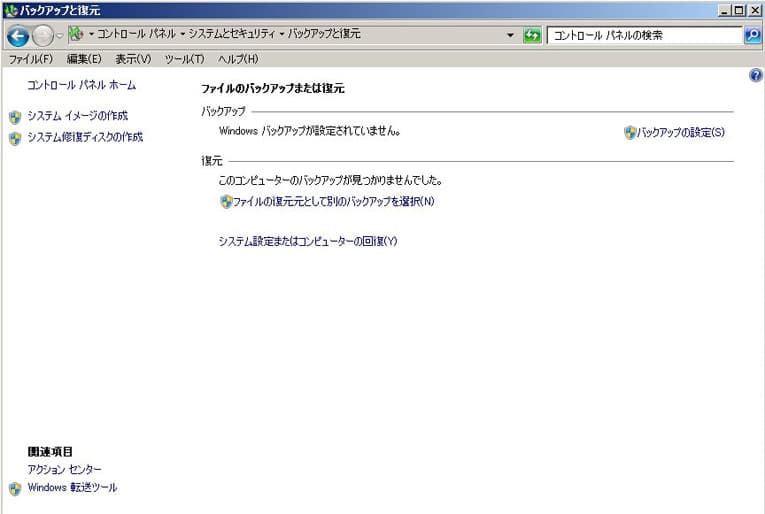Click the magnifier search icon
The width and height of the screenshot is (765, 514).
pos(753,35)
